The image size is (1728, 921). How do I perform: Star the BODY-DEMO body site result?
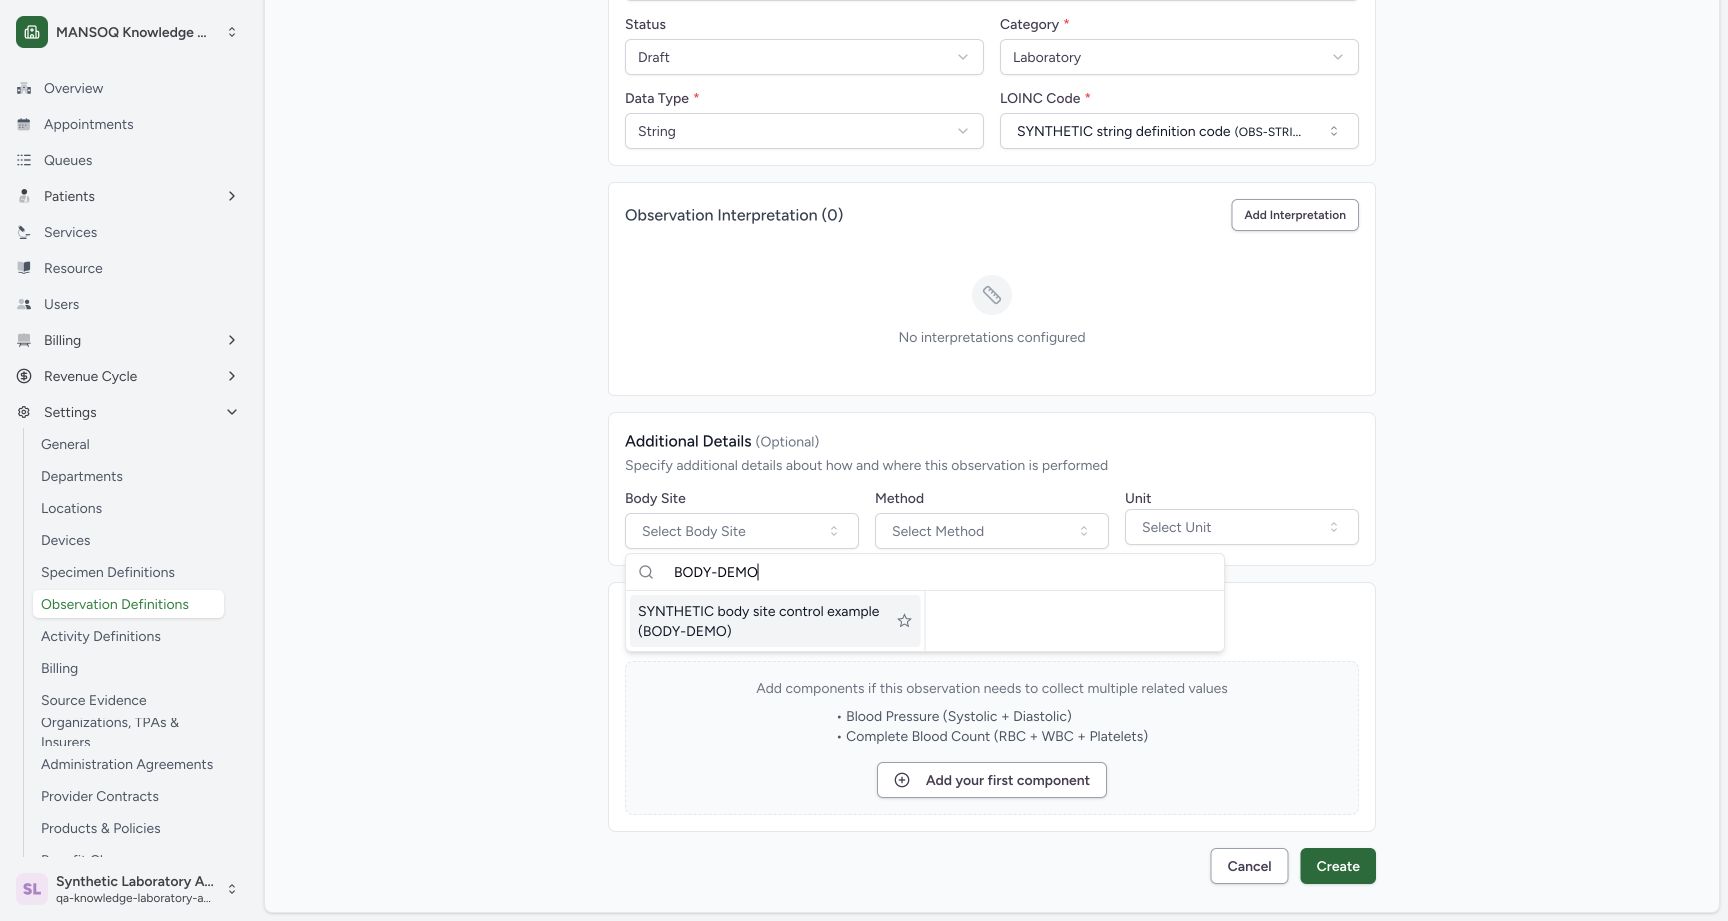(904, 621)
